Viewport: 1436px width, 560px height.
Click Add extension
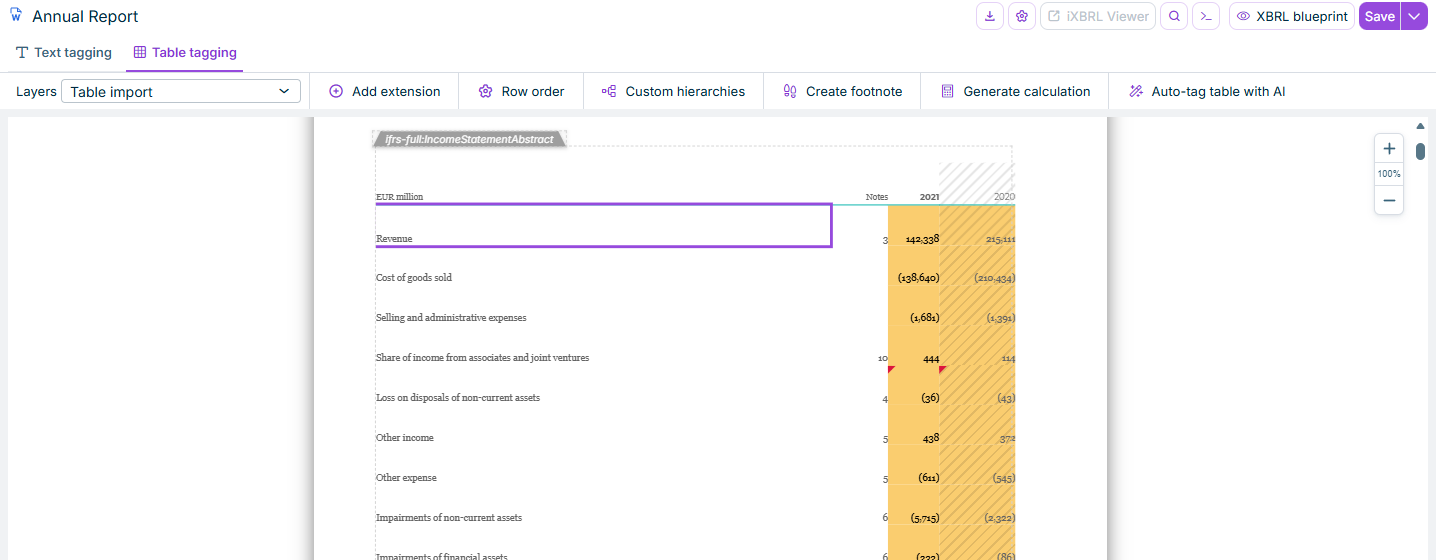pyautogui.click(x=385, y=91)
